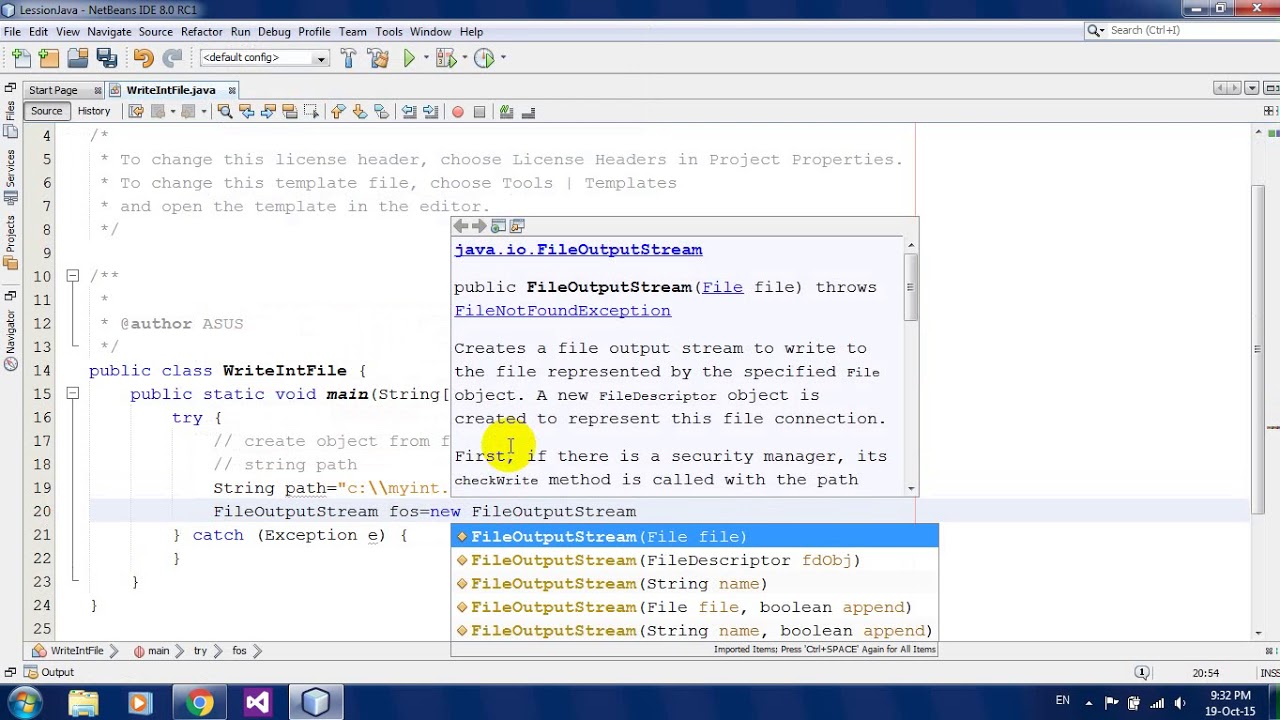Viewport: 1280px width, 720px height.
Task: Toggle Rectangular Selection editor icon
Action: [312, 111]
